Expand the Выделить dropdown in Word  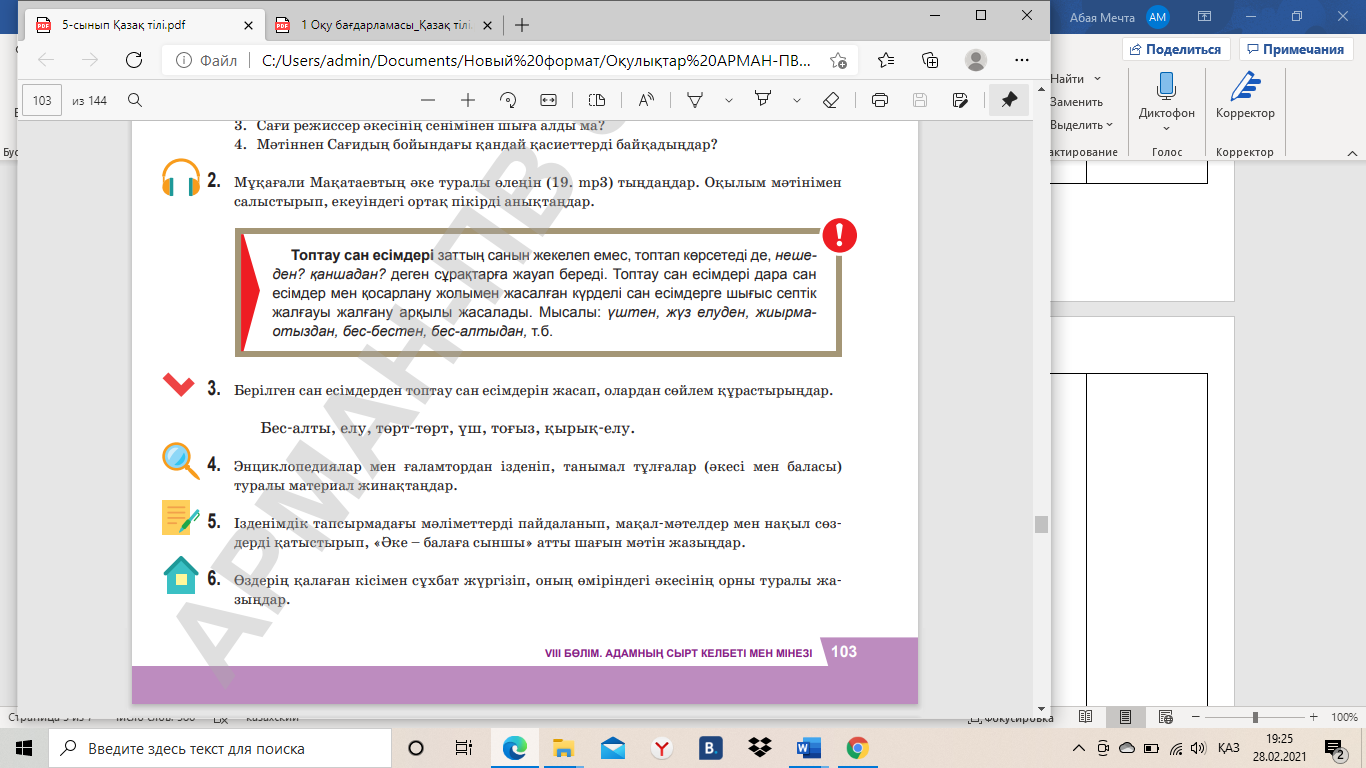[x=1111, y=125]
